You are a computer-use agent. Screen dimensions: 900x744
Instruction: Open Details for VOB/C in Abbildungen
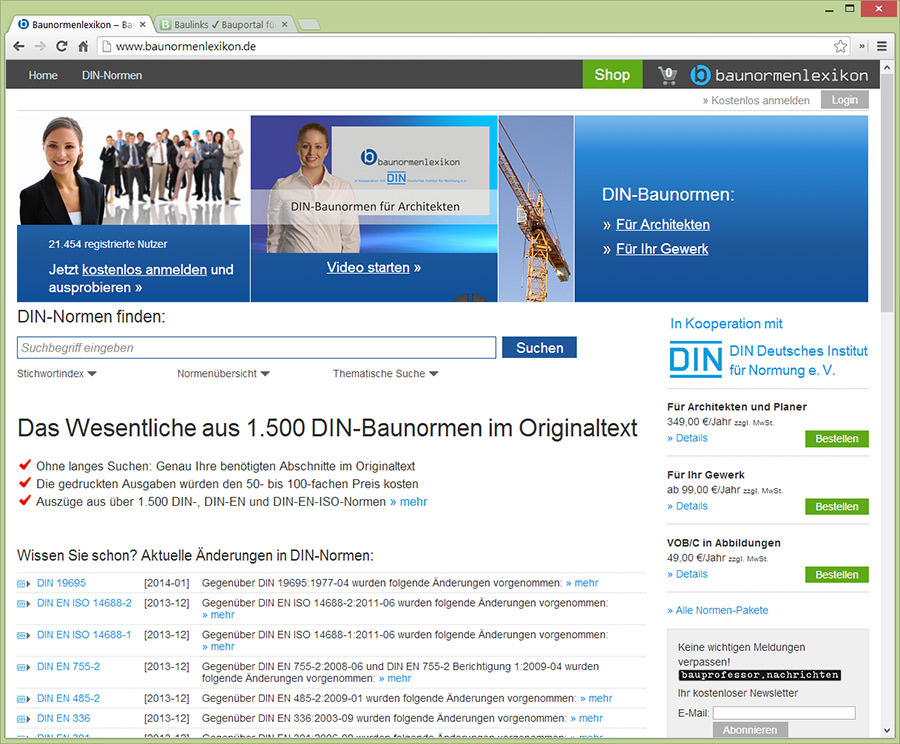point(688,574)
